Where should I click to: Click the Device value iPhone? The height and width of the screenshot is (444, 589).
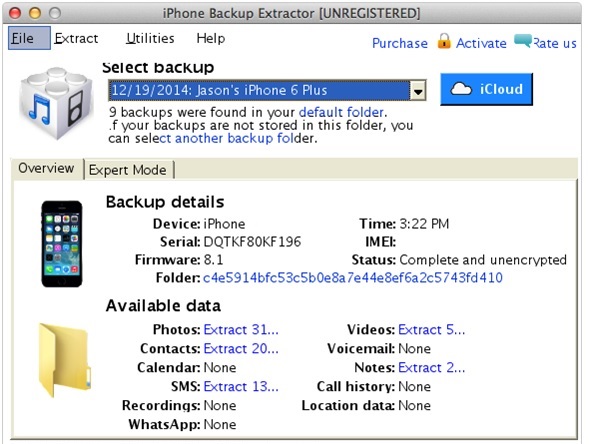[224, 224]
